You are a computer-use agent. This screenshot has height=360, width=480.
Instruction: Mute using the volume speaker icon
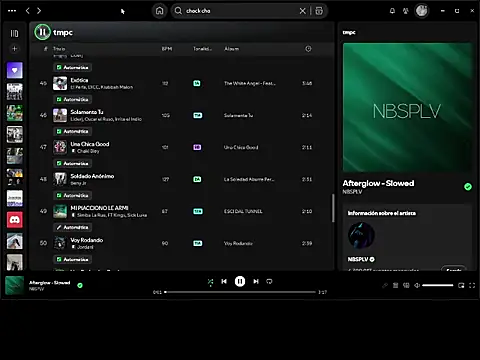[x=417, y=285]
